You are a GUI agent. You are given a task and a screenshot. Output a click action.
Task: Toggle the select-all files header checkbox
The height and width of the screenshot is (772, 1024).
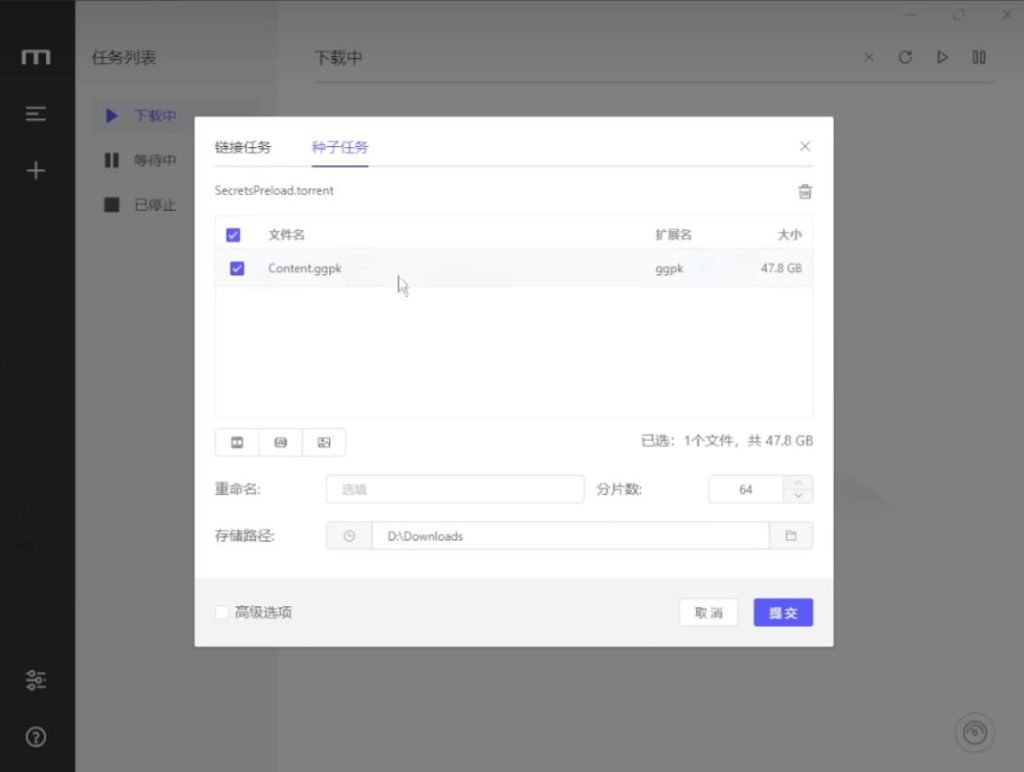[x=233, y=234]
